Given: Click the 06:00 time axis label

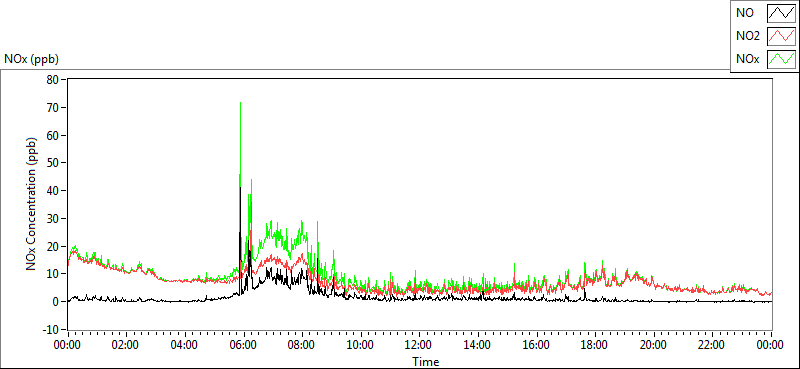Looking at the screenshot, I should point(243,345).
